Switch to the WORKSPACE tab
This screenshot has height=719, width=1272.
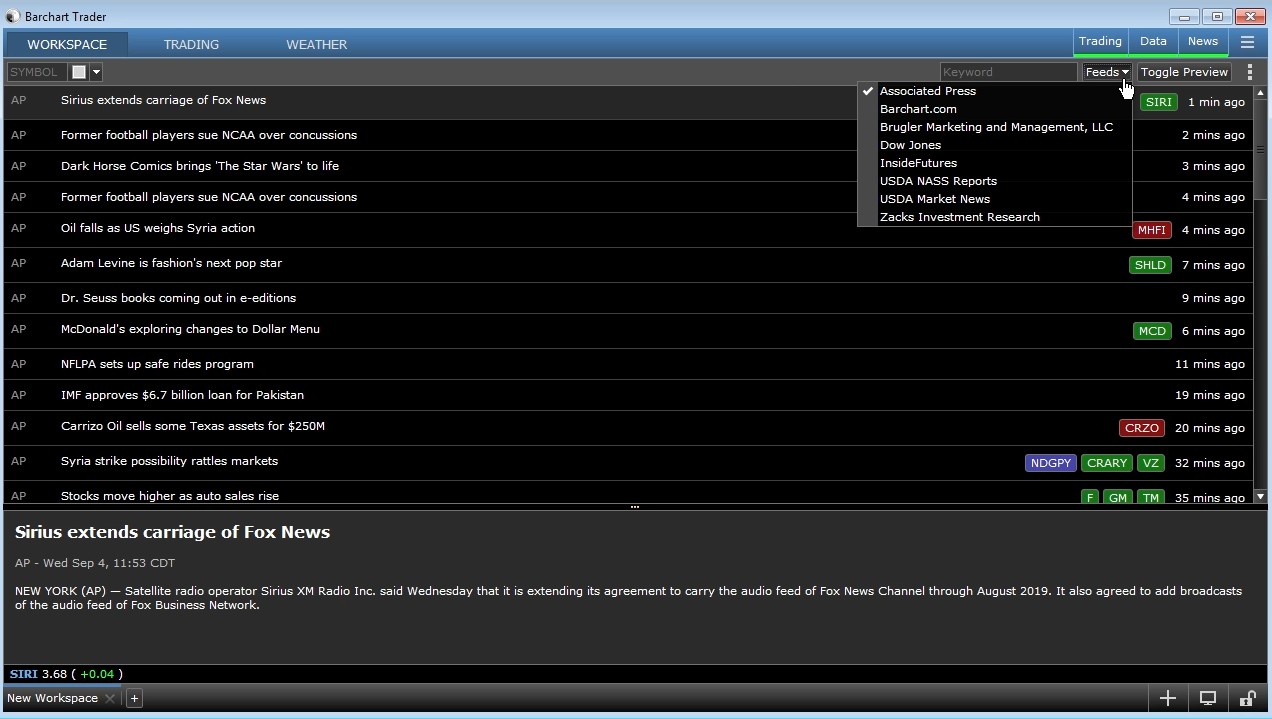[67, 44]
